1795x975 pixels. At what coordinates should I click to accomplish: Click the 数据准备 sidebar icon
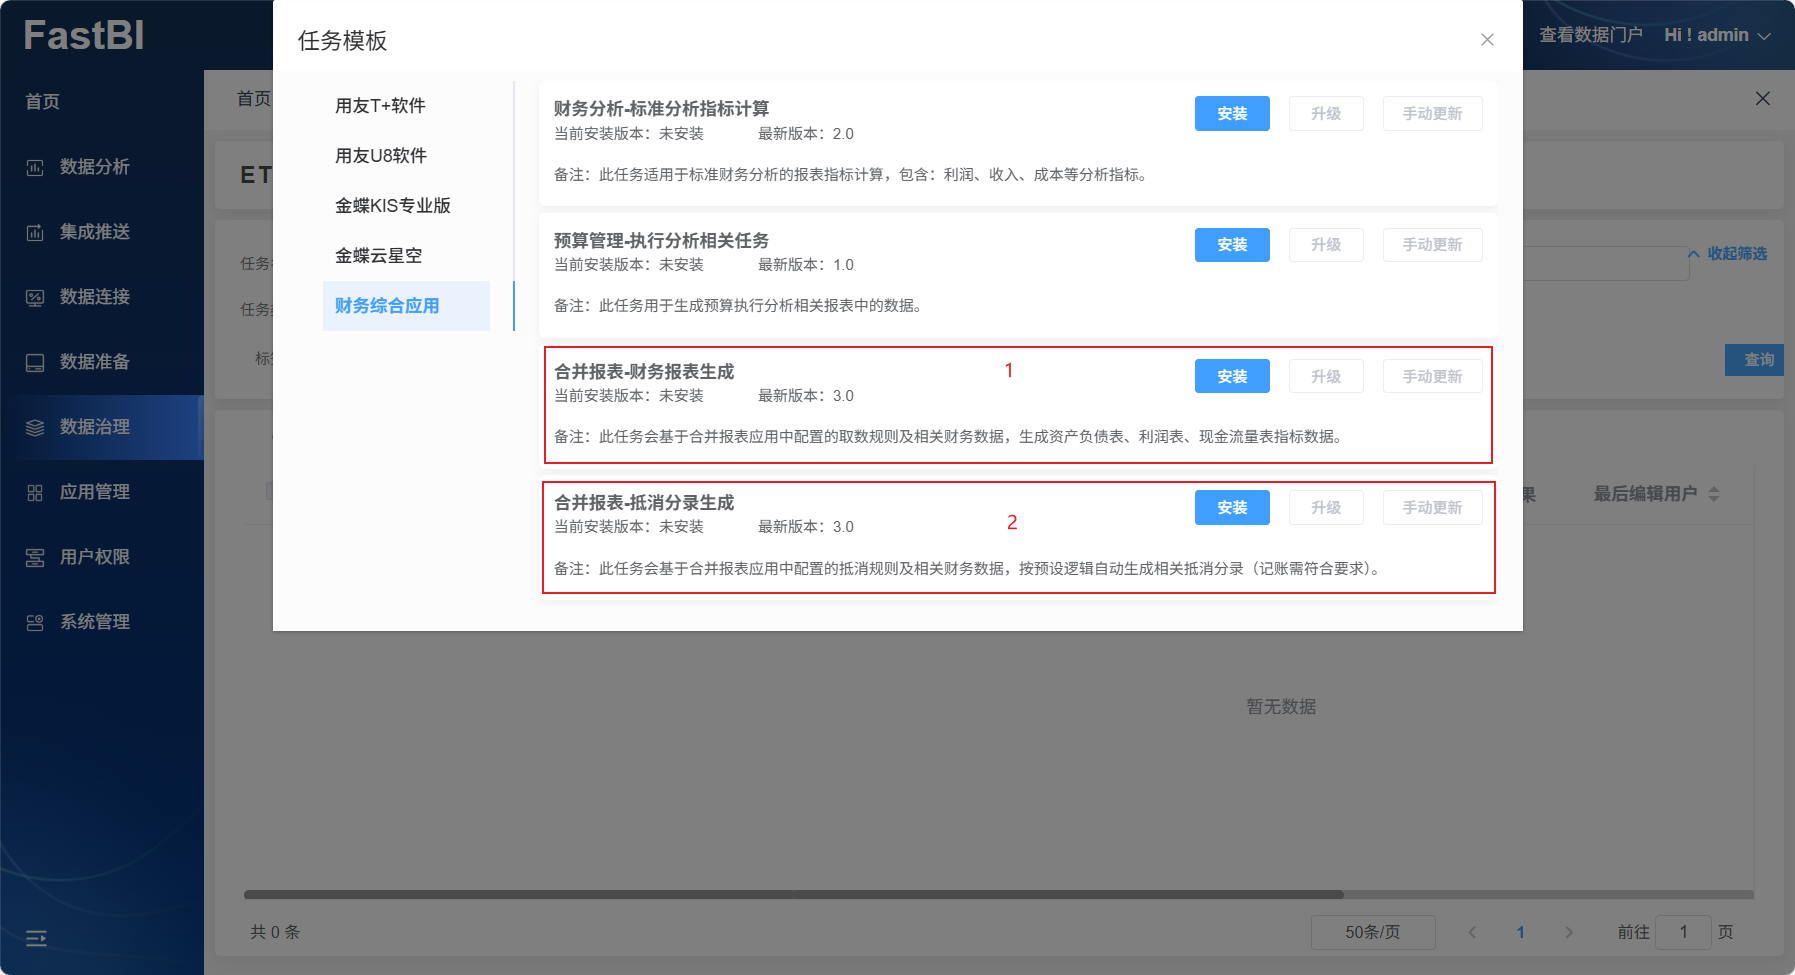(35, 363)
